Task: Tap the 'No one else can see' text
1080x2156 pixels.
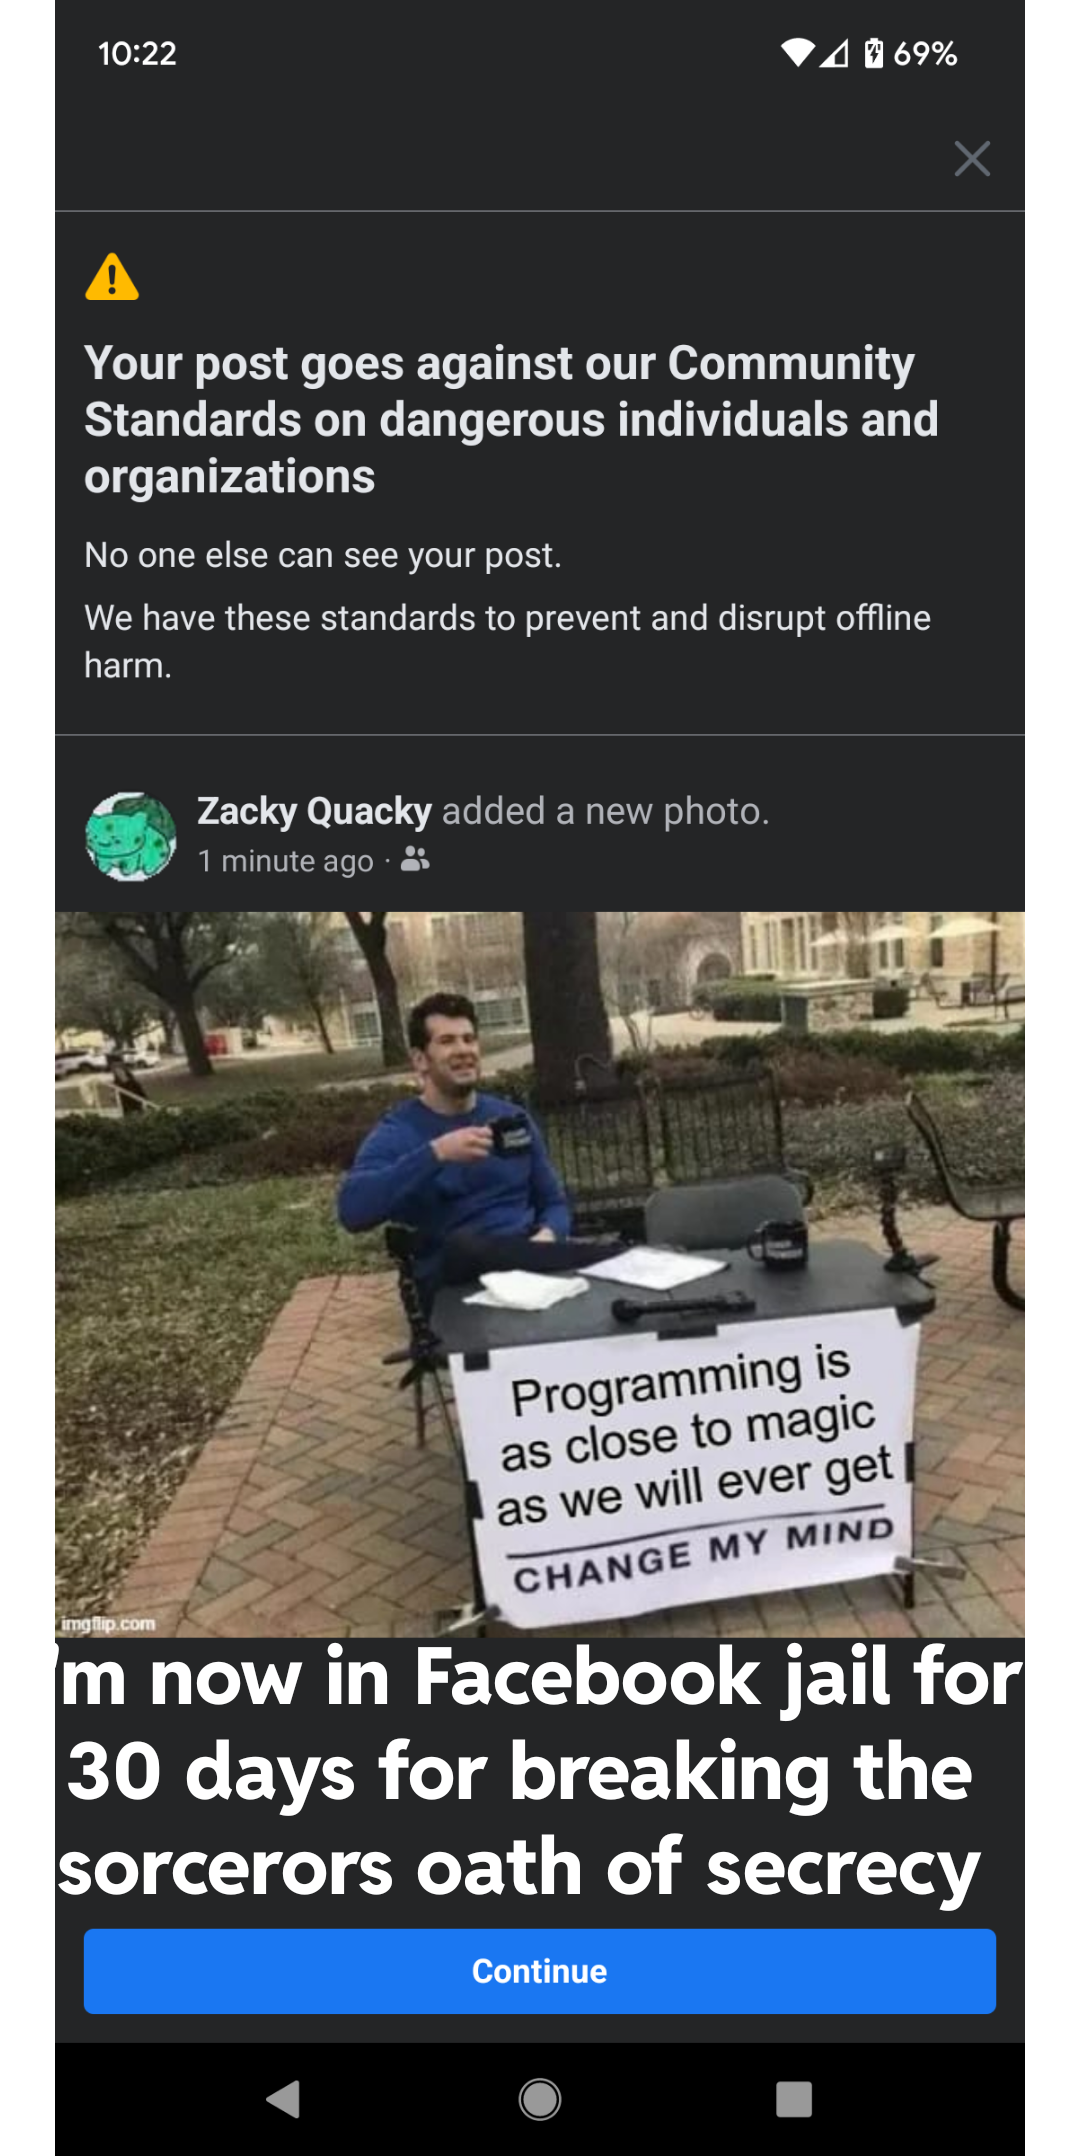Action: [x=323, y=555]
